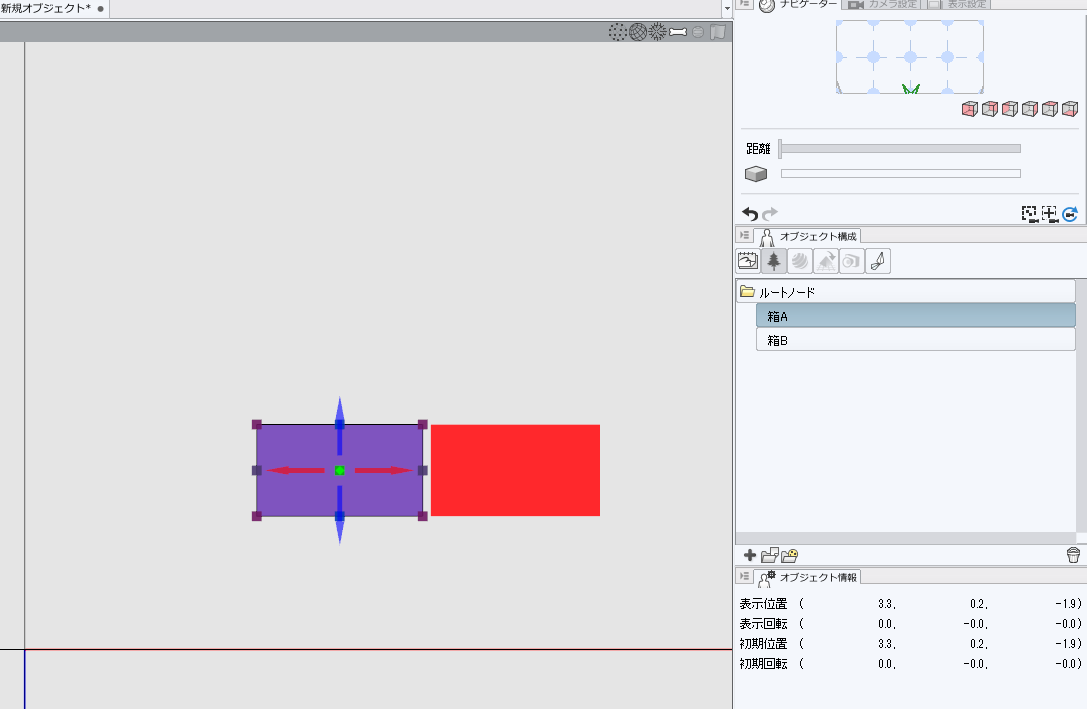1087x709 pixels.
Task: Click the undo camera arrow in Navigator
Action: [750, 214]
